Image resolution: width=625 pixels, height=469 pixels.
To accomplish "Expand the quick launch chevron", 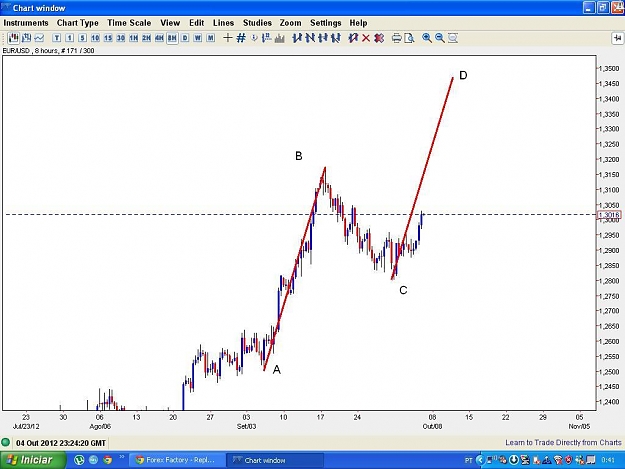I will point(122,457).
